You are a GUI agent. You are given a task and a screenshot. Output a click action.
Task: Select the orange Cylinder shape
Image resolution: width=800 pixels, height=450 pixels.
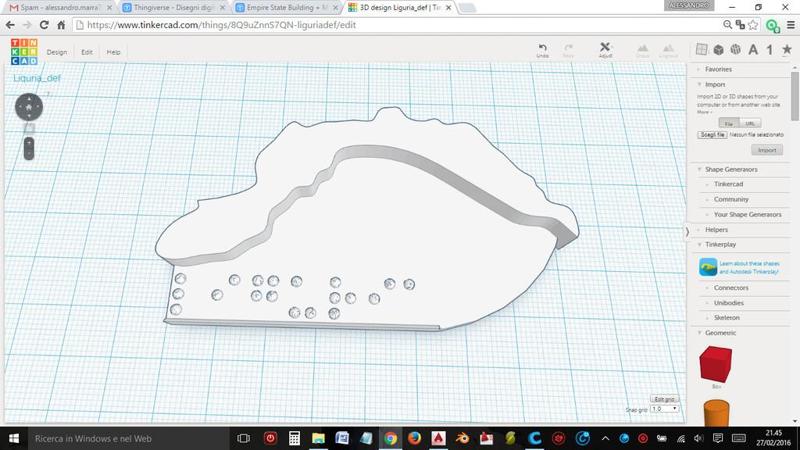(x=716, y=412)
